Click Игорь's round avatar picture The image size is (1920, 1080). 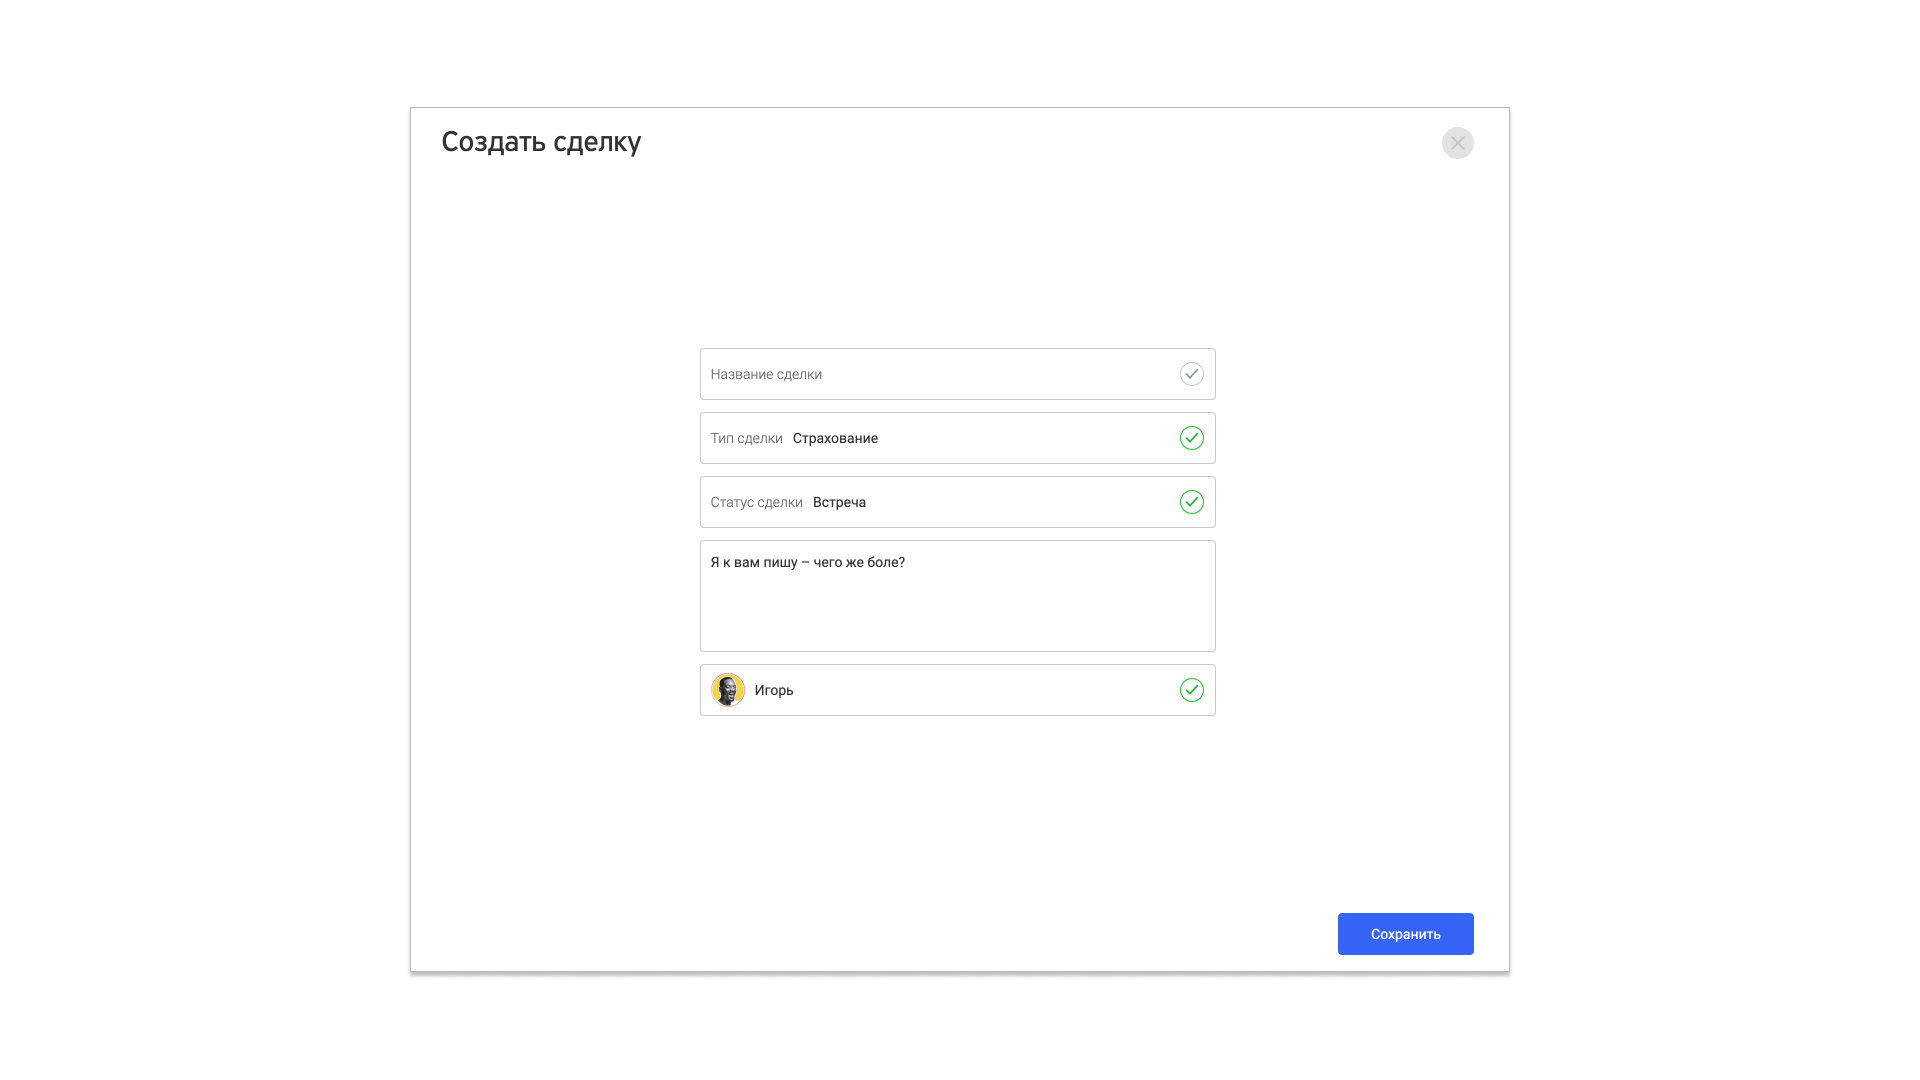[x=727, y=690]
